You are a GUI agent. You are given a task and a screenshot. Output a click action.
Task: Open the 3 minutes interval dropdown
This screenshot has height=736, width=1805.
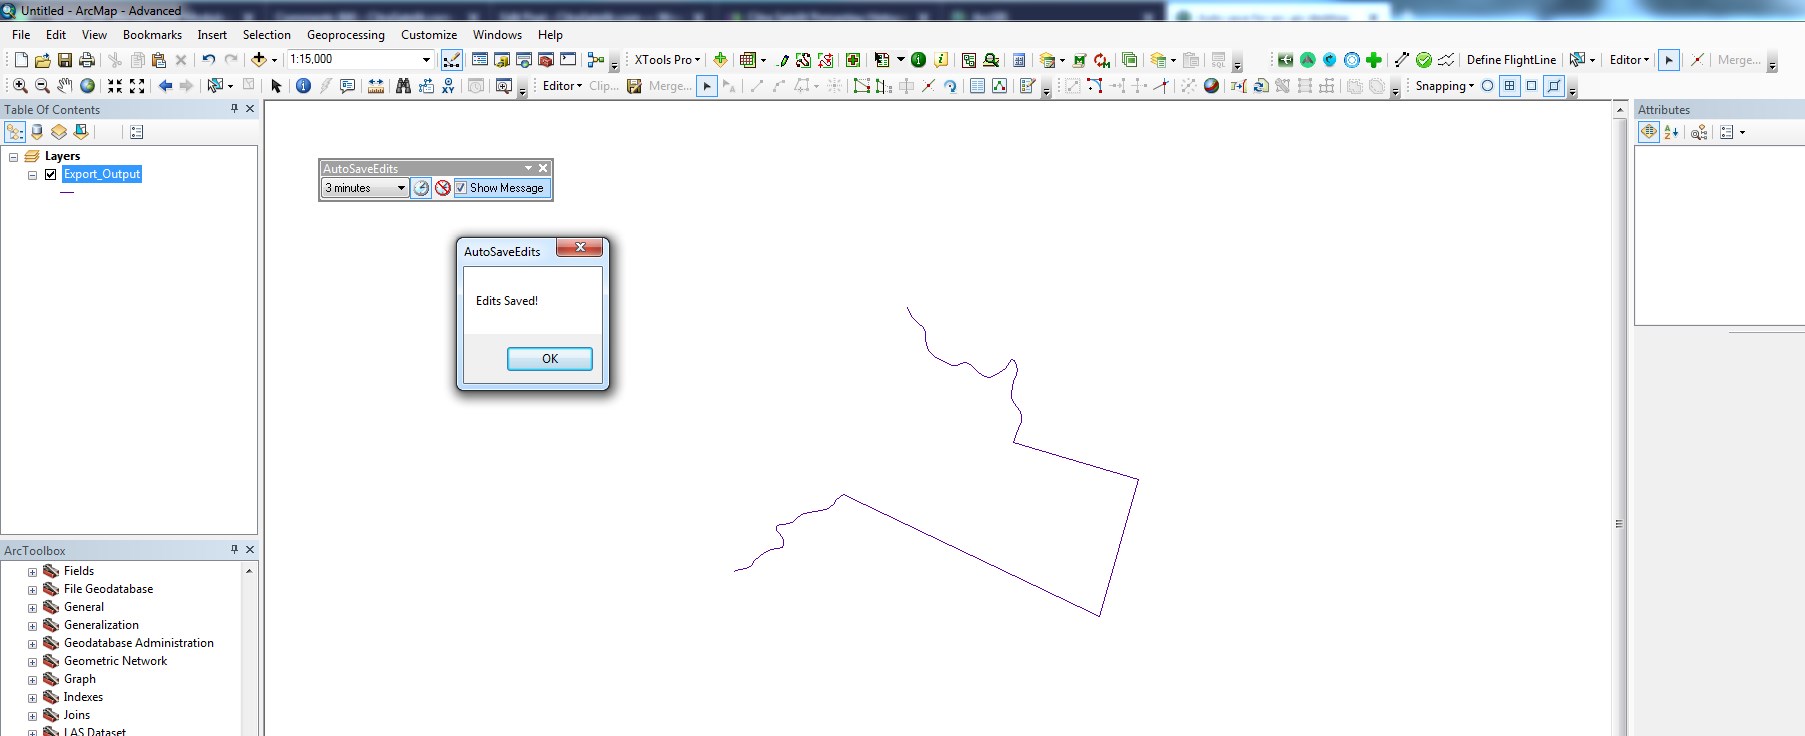coord(401,188)
